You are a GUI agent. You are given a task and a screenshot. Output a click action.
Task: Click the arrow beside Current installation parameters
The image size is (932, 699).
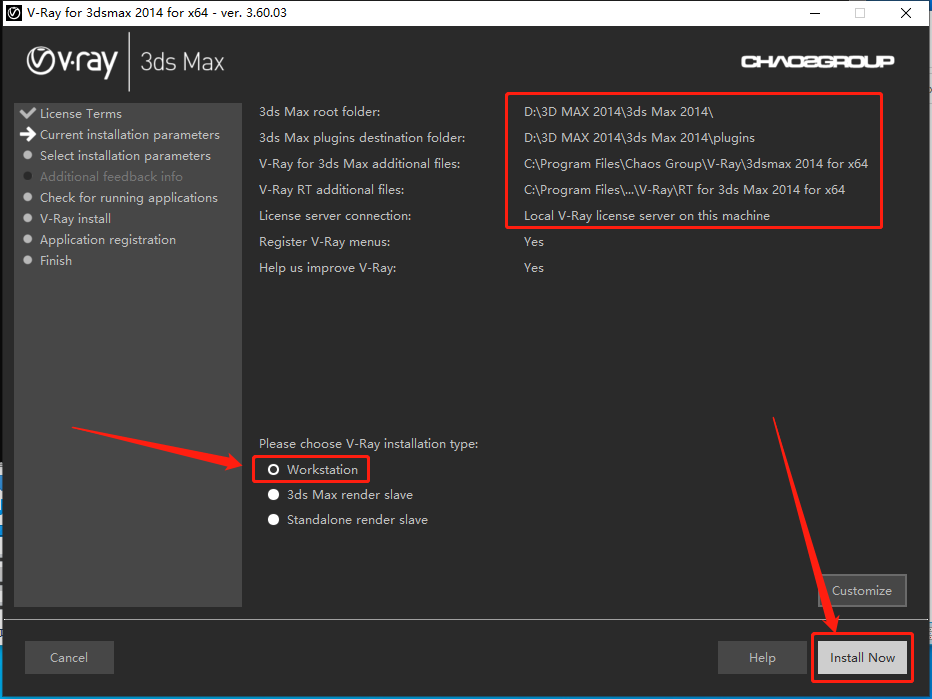point(27,134)
